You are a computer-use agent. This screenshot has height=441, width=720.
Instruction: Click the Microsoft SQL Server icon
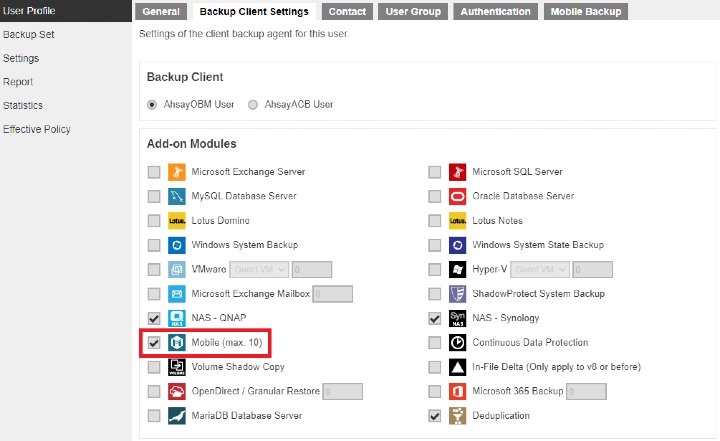point(457,172)
